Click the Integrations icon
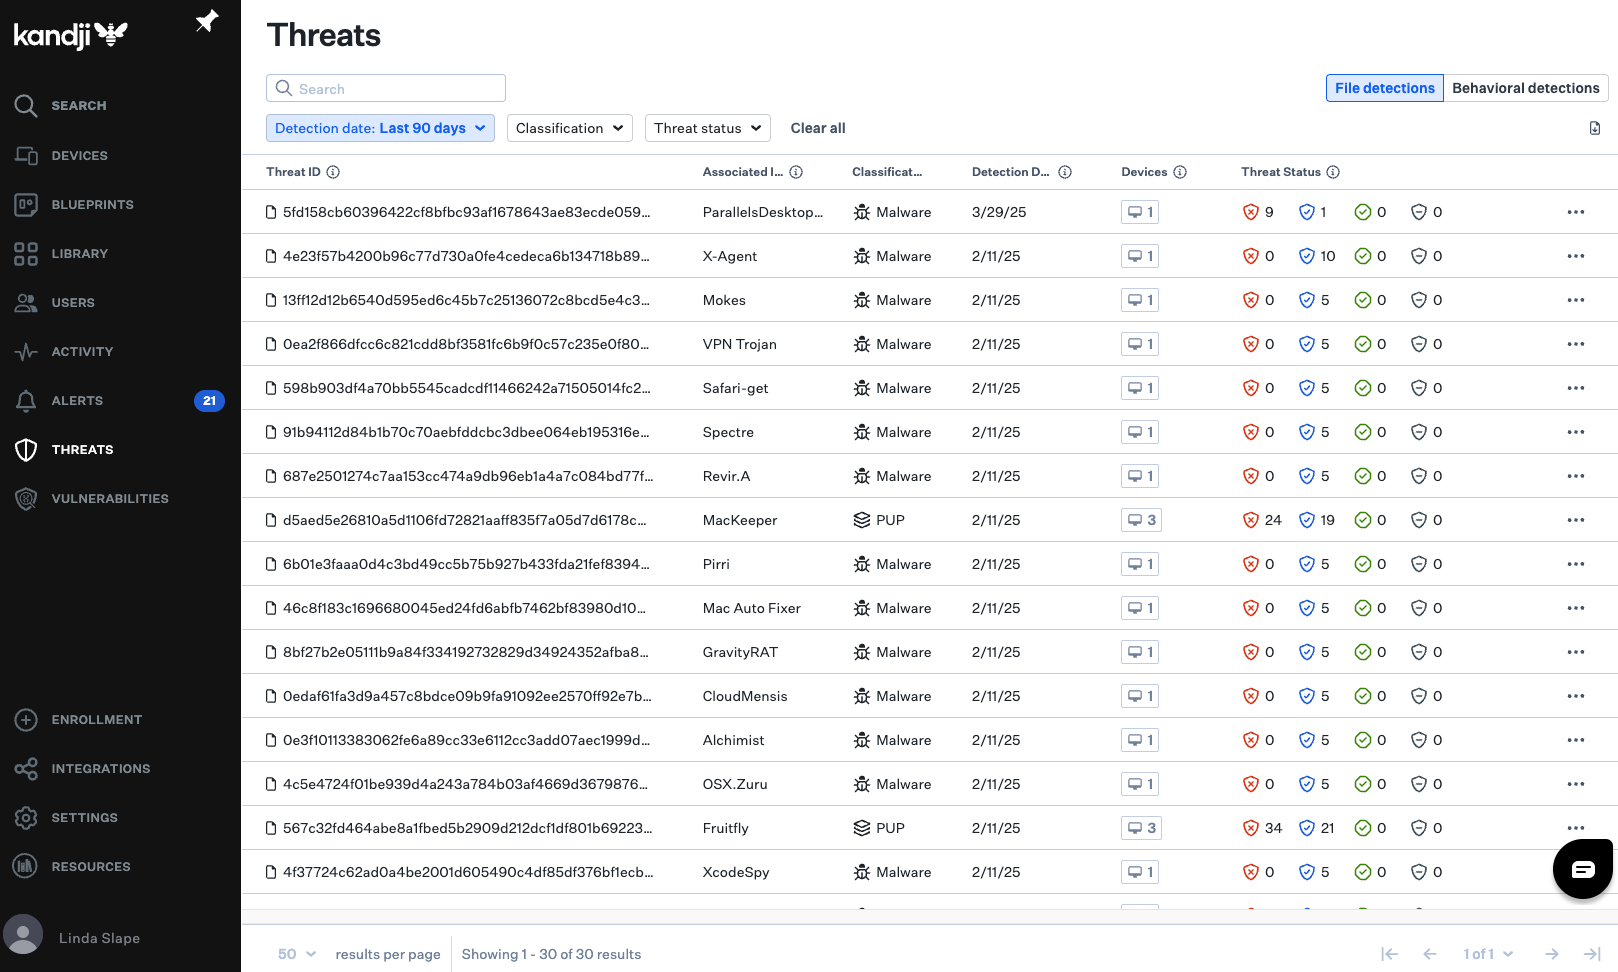The width and height of the screenshot is (1618, 972). click(x=26, y=768)
